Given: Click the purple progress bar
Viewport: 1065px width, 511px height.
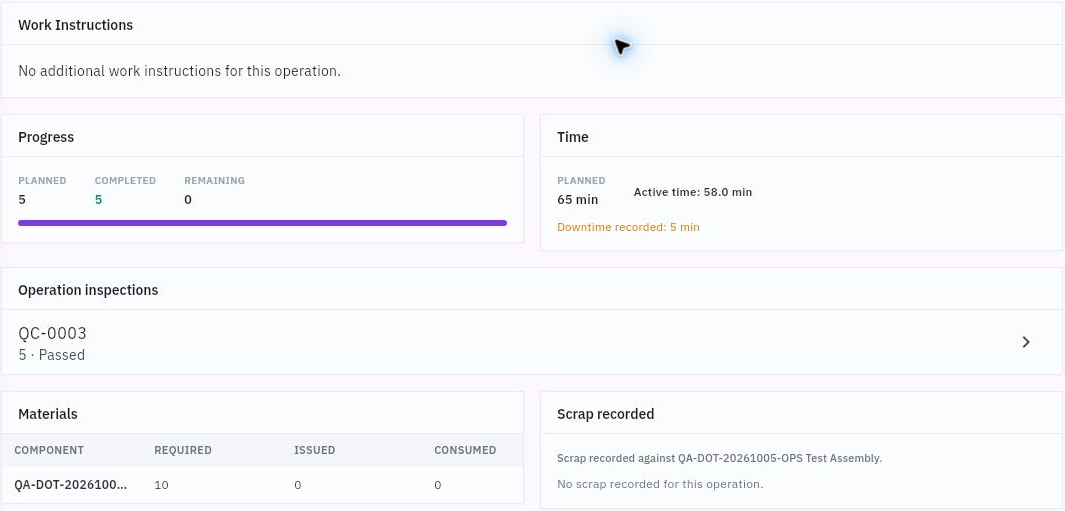Looking at the screenshot, I should pos(262,223).
